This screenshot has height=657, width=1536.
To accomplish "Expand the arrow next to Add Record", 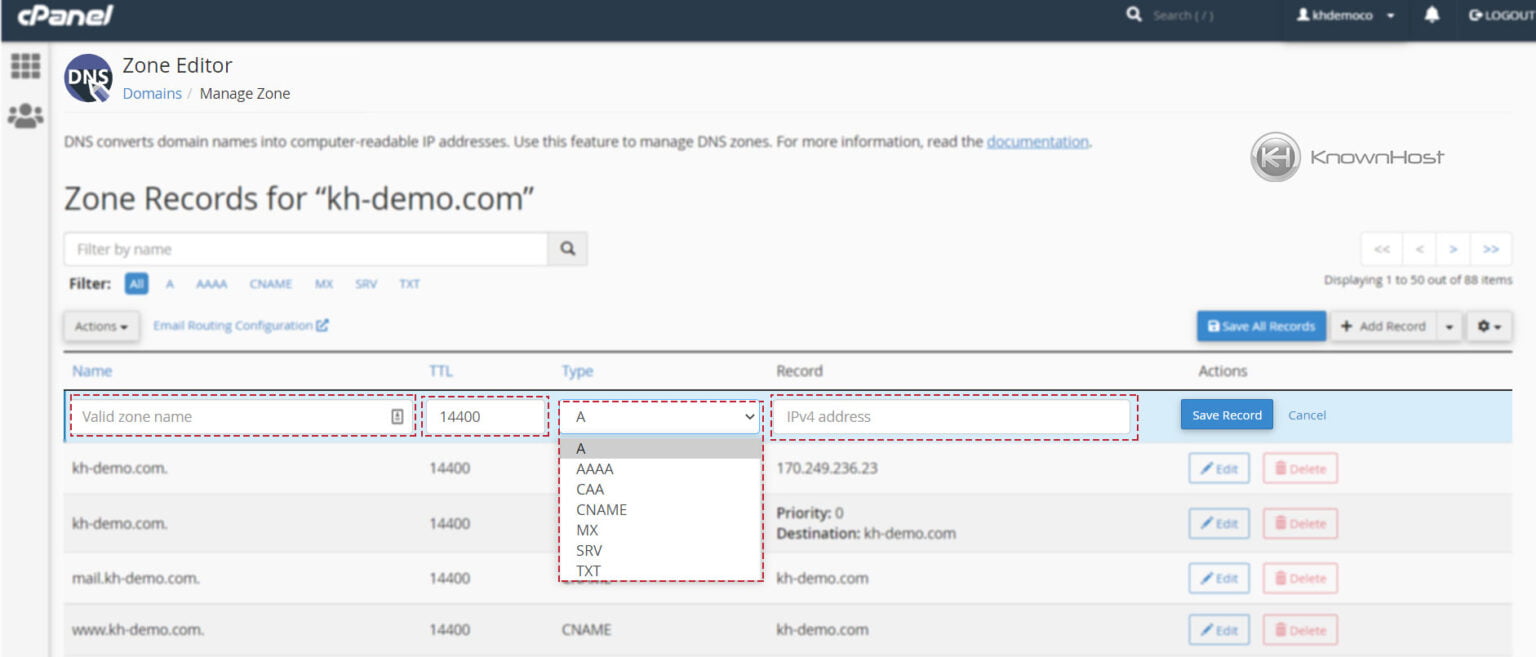I will pos(1449,325).
